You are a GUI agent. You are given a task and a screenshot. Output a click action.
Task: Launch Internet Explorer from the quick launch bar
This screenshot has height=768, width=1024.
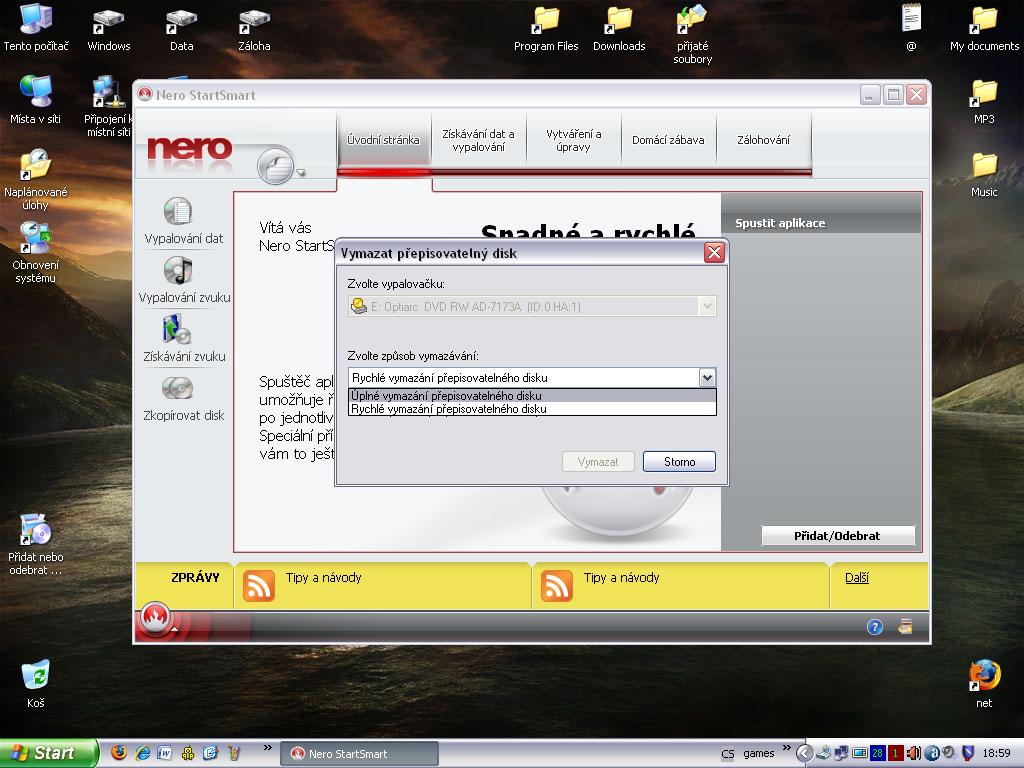coord(142,753)
